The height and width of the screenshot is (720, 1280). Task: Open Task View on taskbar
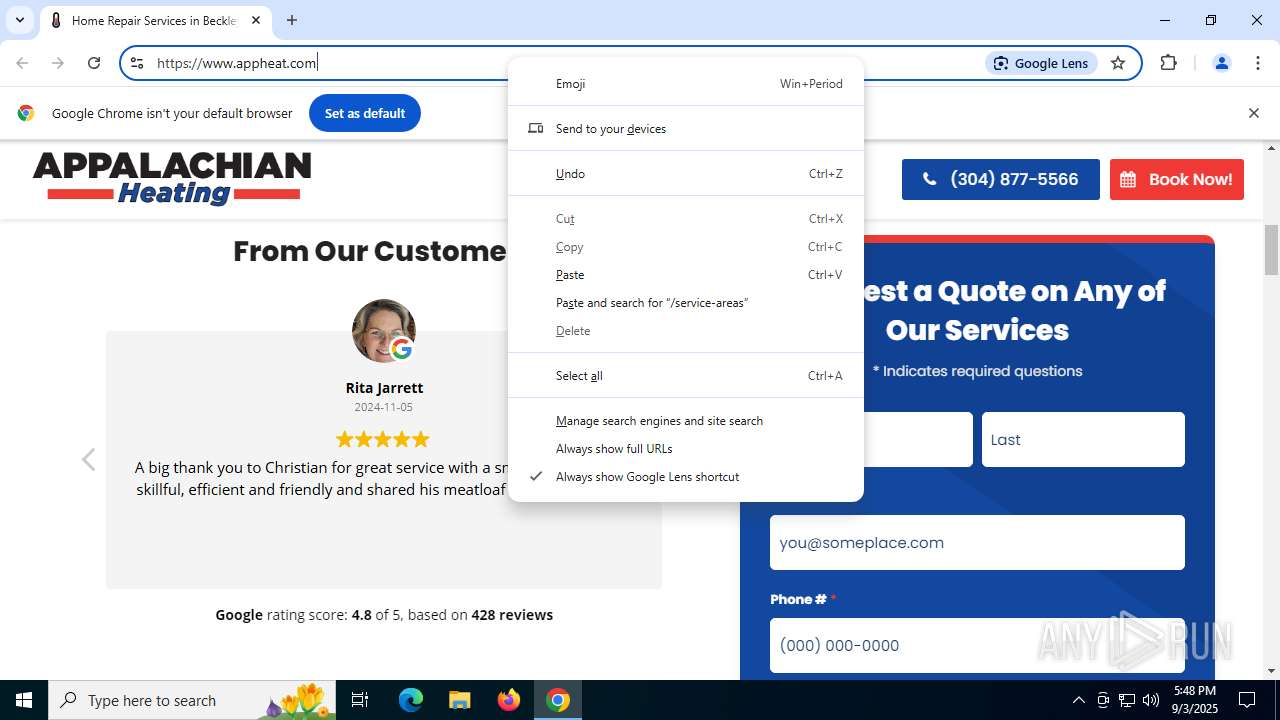(360, 700)
